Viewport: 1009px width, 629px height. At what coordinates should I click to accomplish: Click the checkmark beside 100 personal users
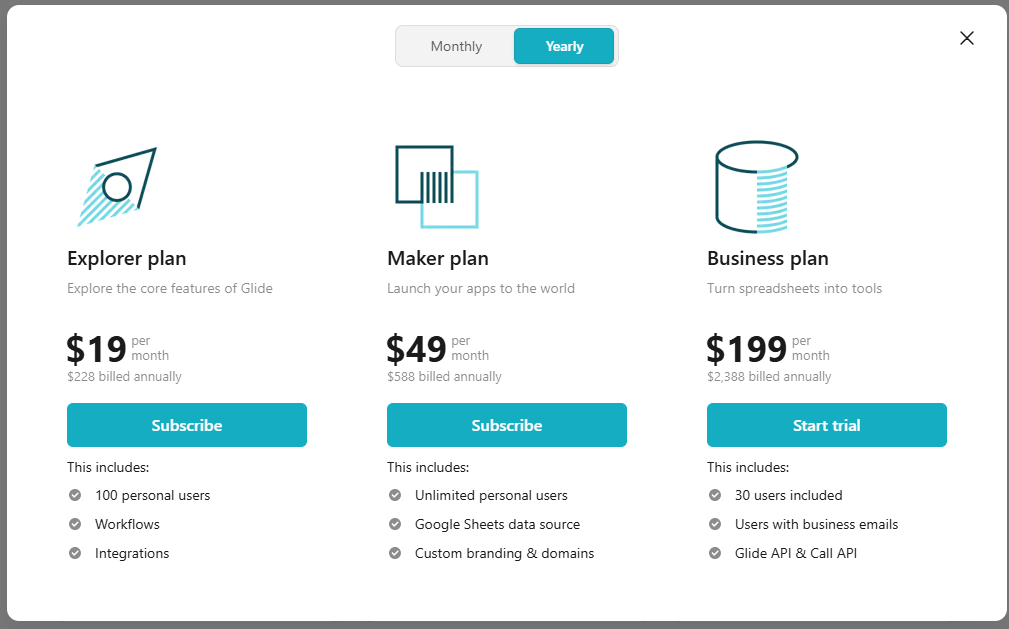pyautogui.click(x=73, y=495)
